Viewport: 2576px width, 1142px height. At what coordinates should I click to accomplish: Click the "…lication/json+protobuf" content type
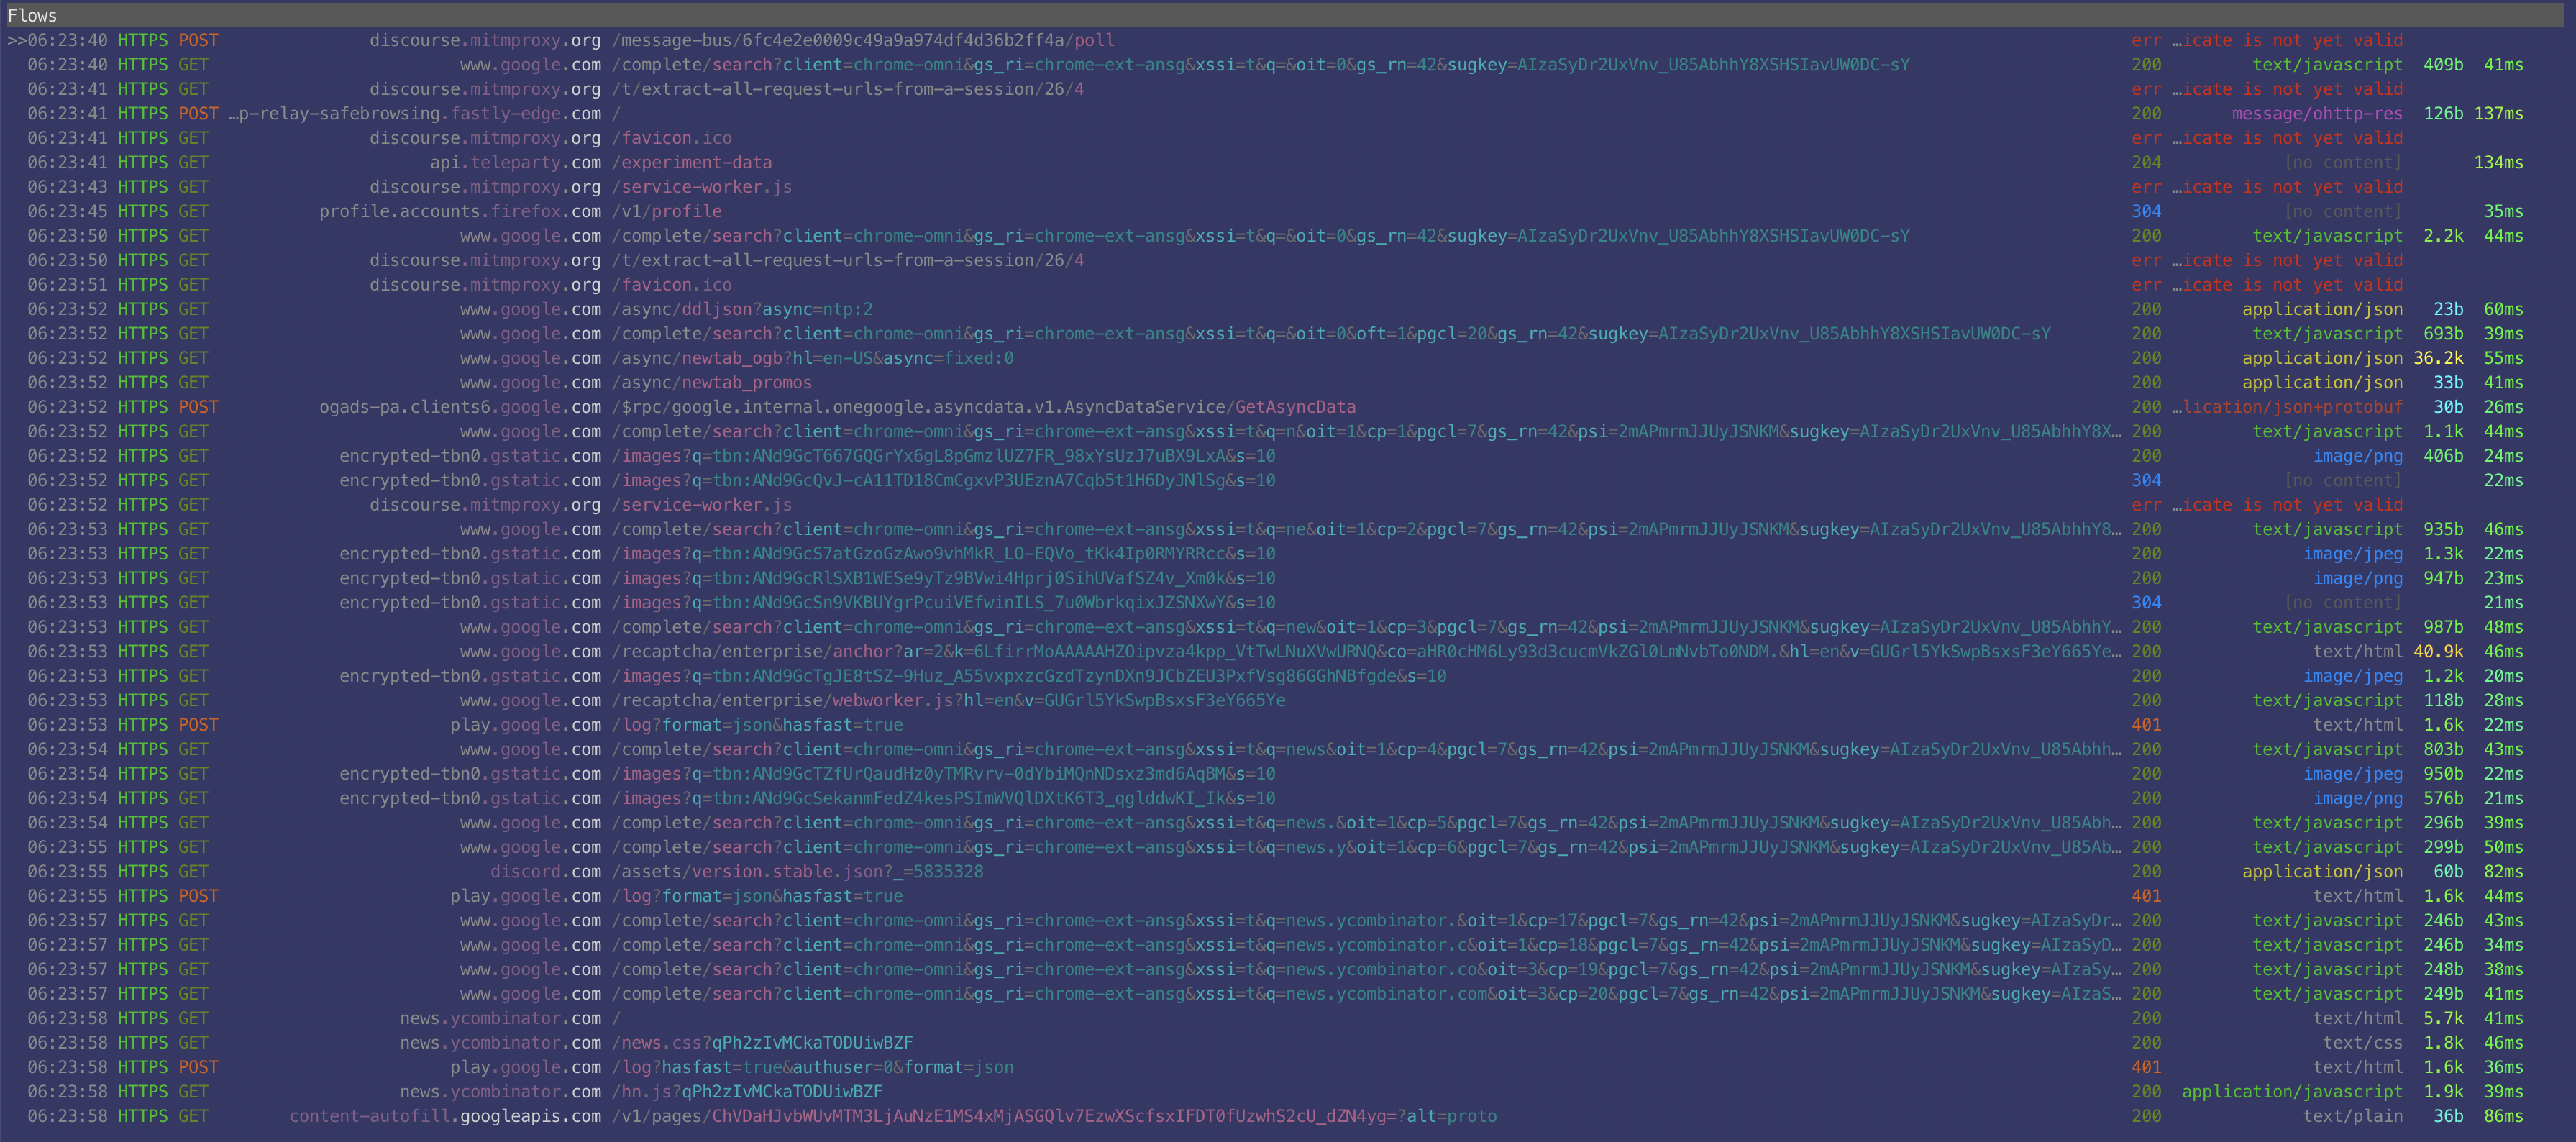point(2286,407)
